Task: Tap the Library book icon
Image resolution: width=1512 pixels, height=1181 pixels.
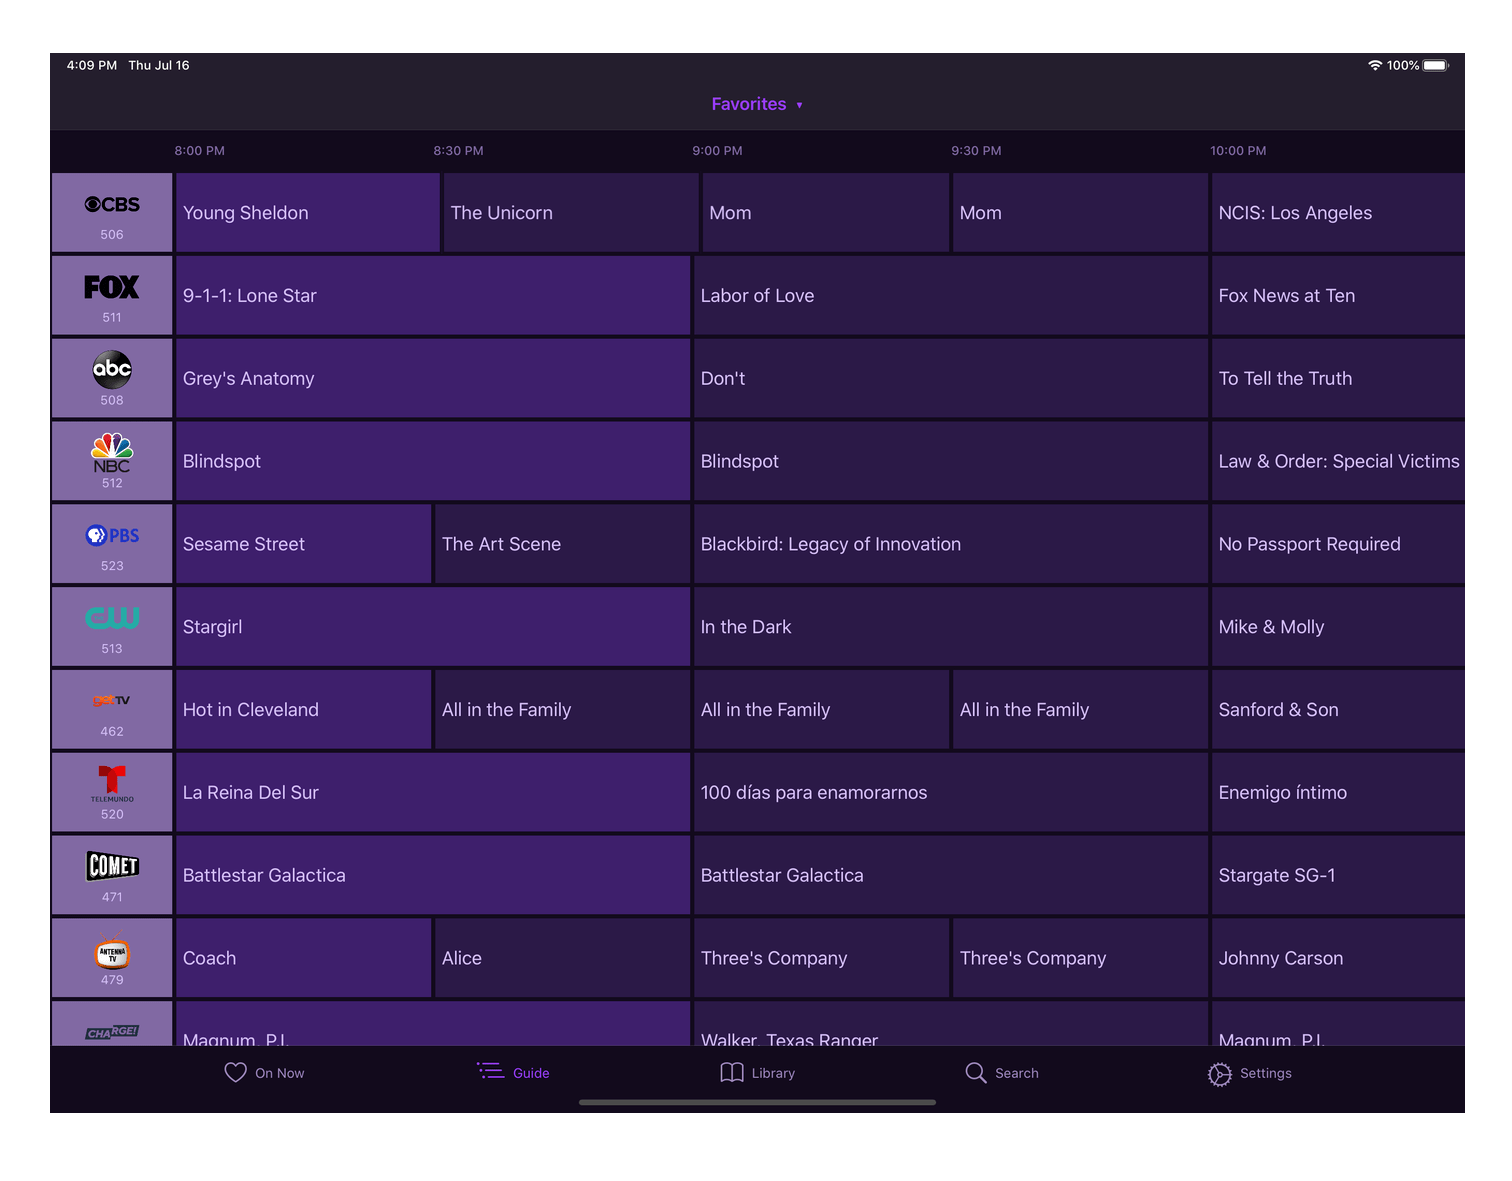Action: 732,1073
